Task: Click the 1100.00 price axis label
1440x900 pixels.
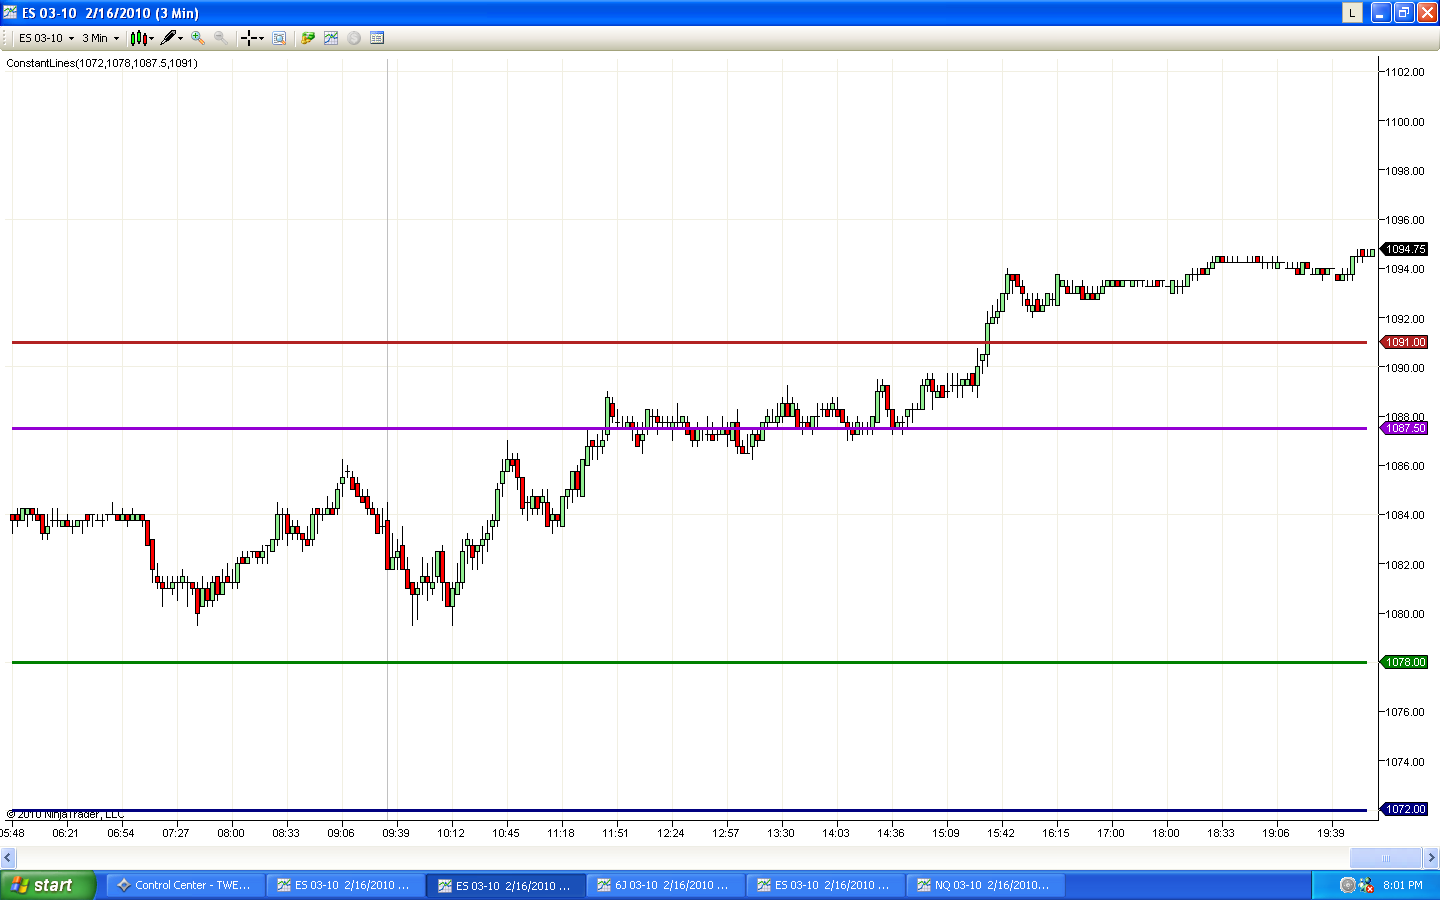Action: (x=1405, y=122)
